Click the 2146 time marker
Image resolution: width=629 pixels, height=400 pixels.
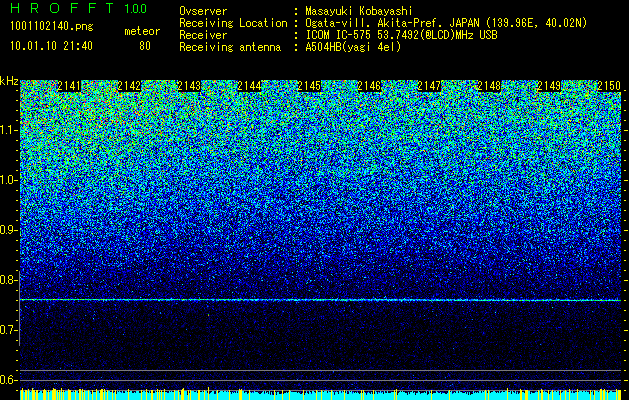369,86
